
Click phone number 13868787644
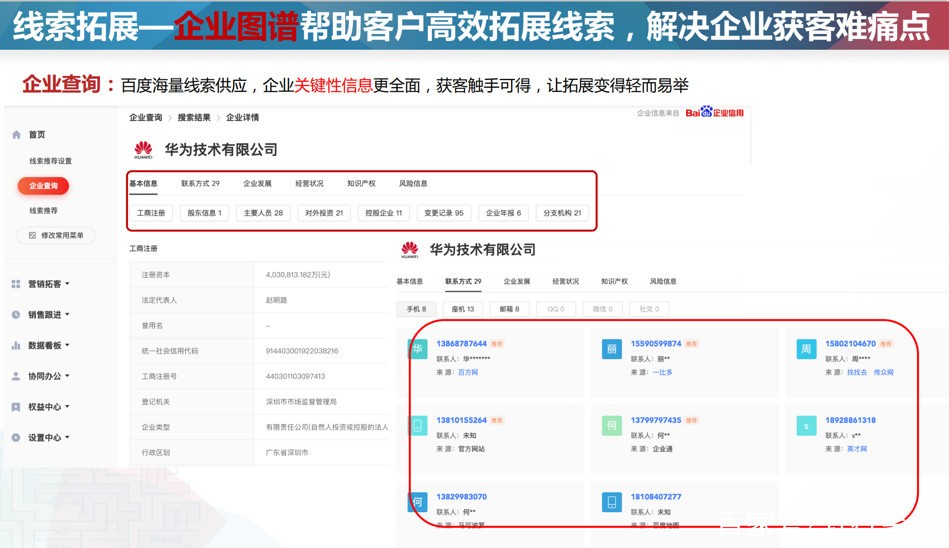tap(462, 343)
